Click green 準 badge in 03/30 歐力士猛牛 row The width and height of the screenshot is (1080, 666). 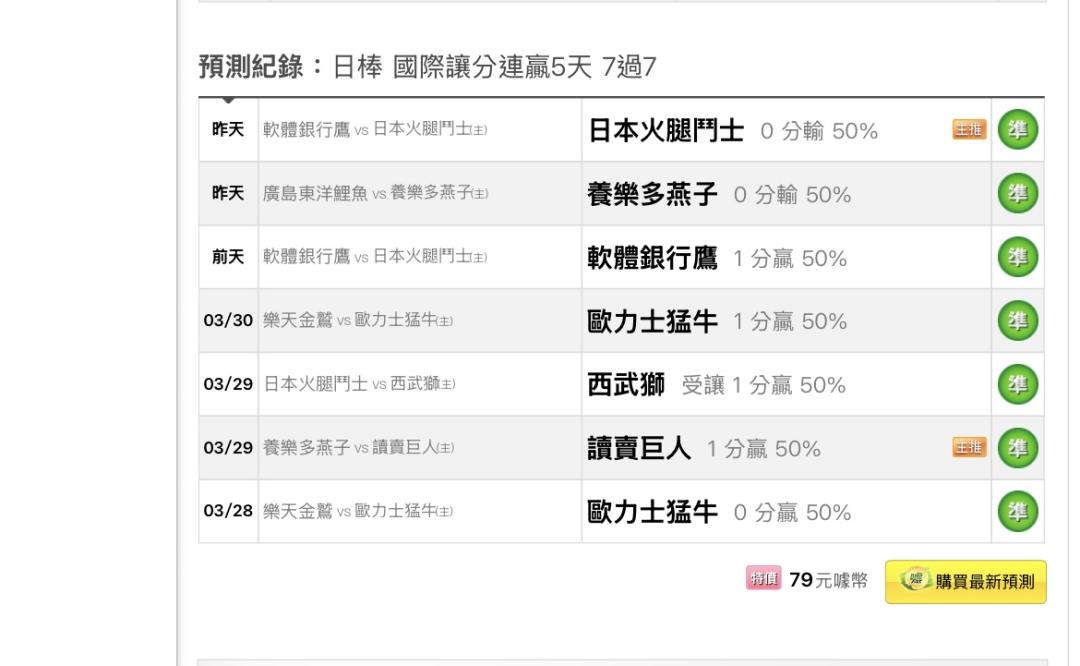[1017, 320]
